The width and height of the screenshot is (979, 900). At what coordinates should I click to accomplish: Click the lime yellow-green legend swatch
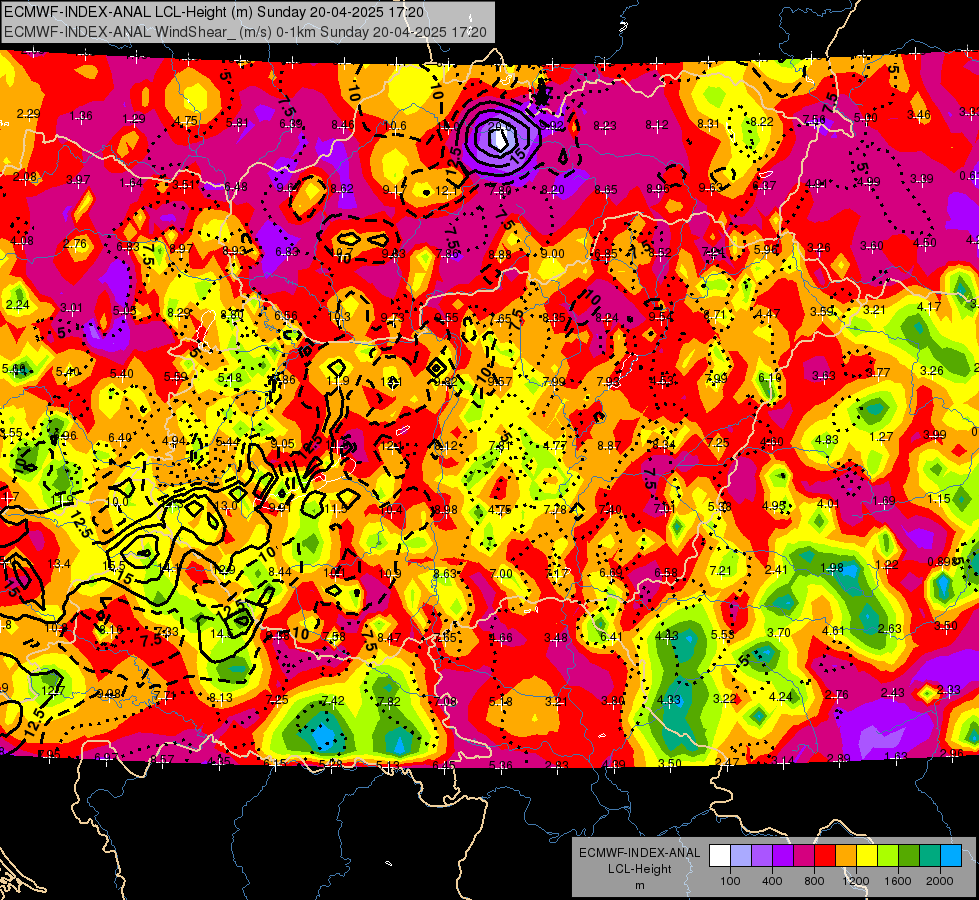pos(888,856)
